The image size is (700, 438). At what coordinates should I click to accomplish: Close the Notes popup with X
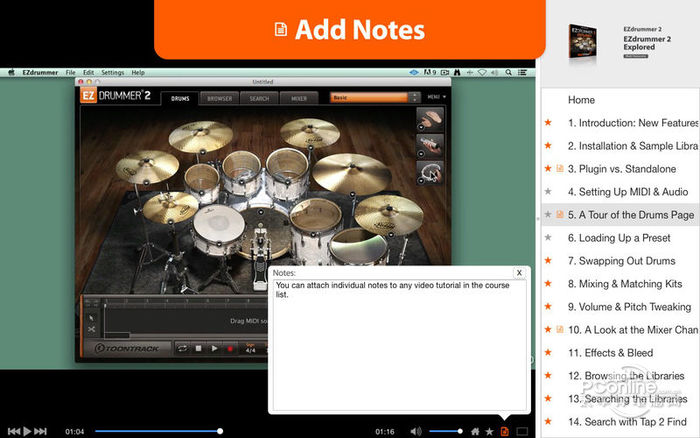point(519,273)
